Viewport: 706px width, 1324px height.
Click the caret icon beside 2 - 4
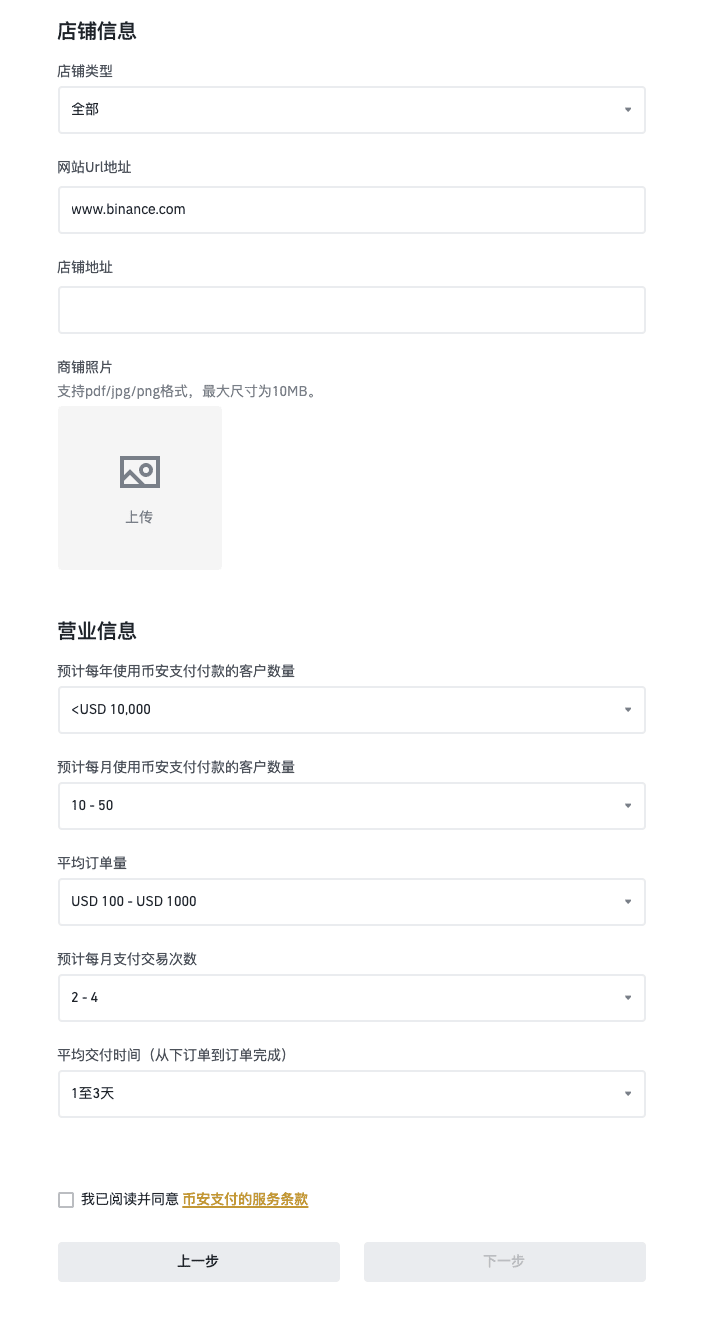coord(628,998)
